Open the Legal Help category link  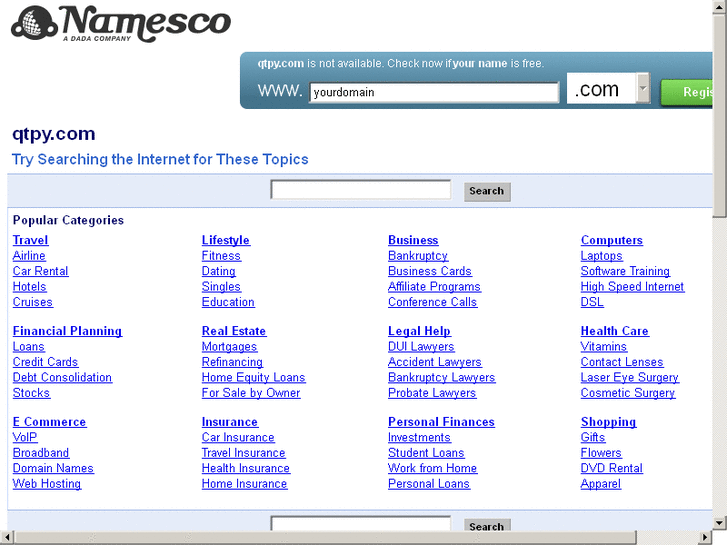click(420, 331)
